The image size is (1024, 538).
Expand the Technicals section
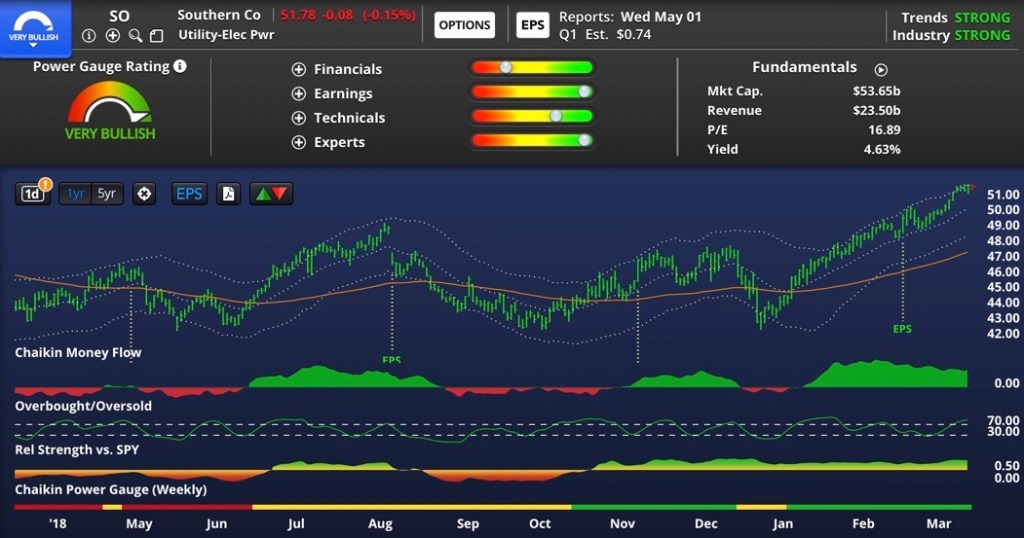click(298, 118)
